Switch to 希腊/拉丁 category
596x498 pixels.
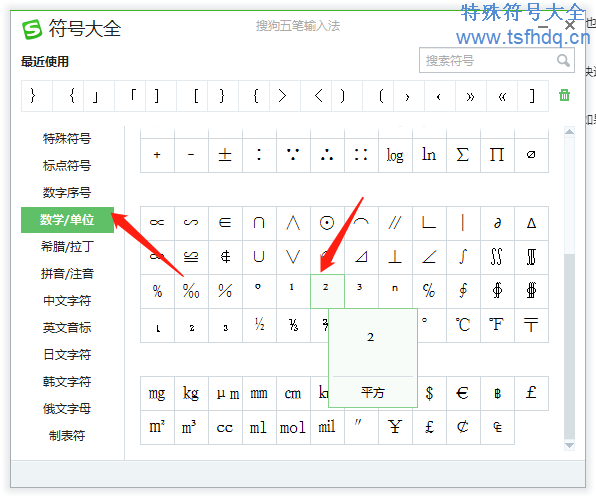coord(67,247)
